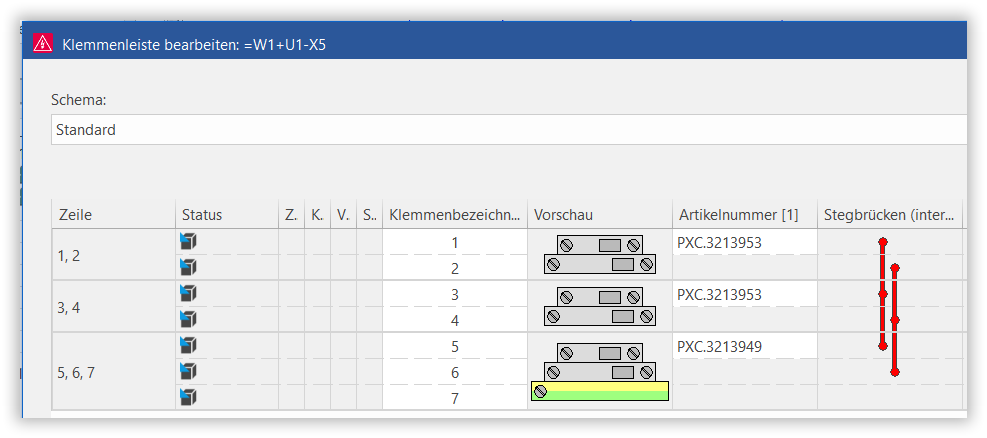Click the status cube icon for terminal 7
The width and height of the screenshot is (987, 438).
(188, 396)
